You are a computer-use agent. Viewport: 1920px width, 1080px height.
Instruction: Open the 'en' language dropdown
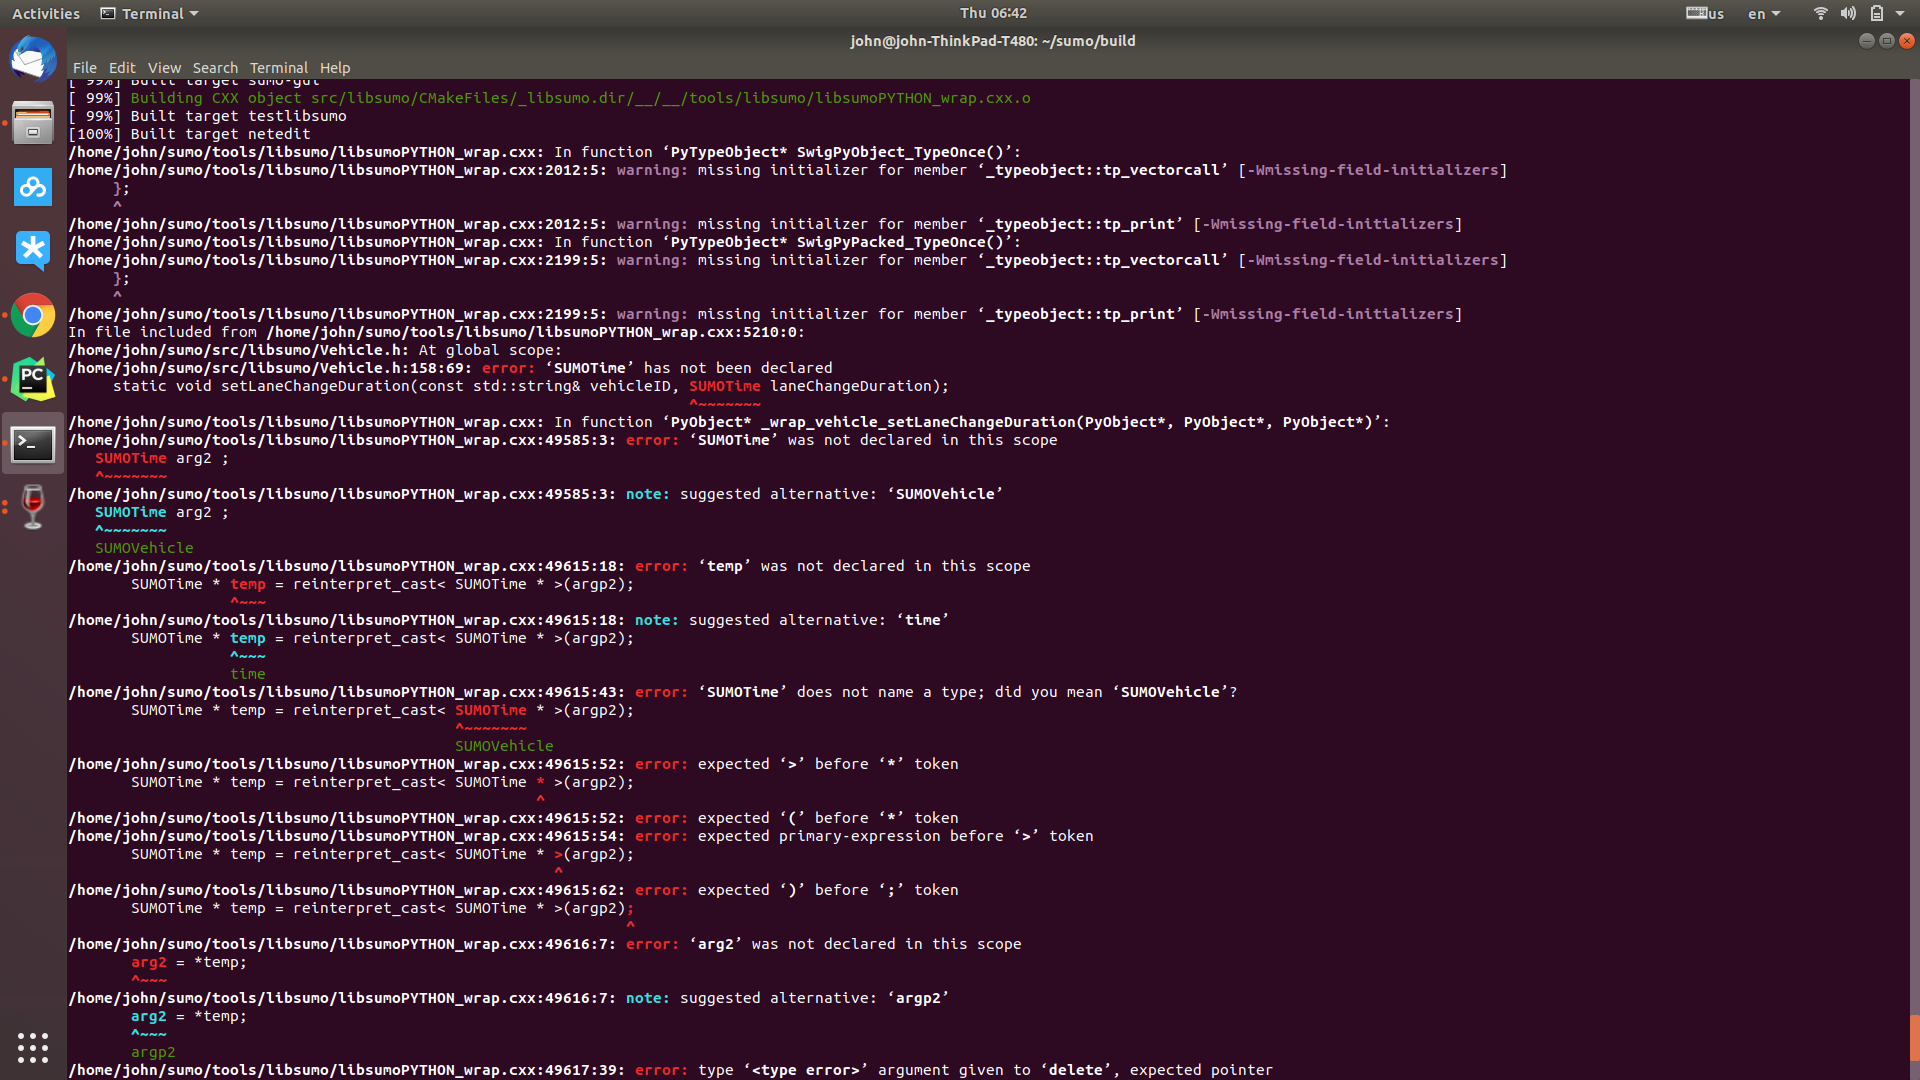[1763, 13]
